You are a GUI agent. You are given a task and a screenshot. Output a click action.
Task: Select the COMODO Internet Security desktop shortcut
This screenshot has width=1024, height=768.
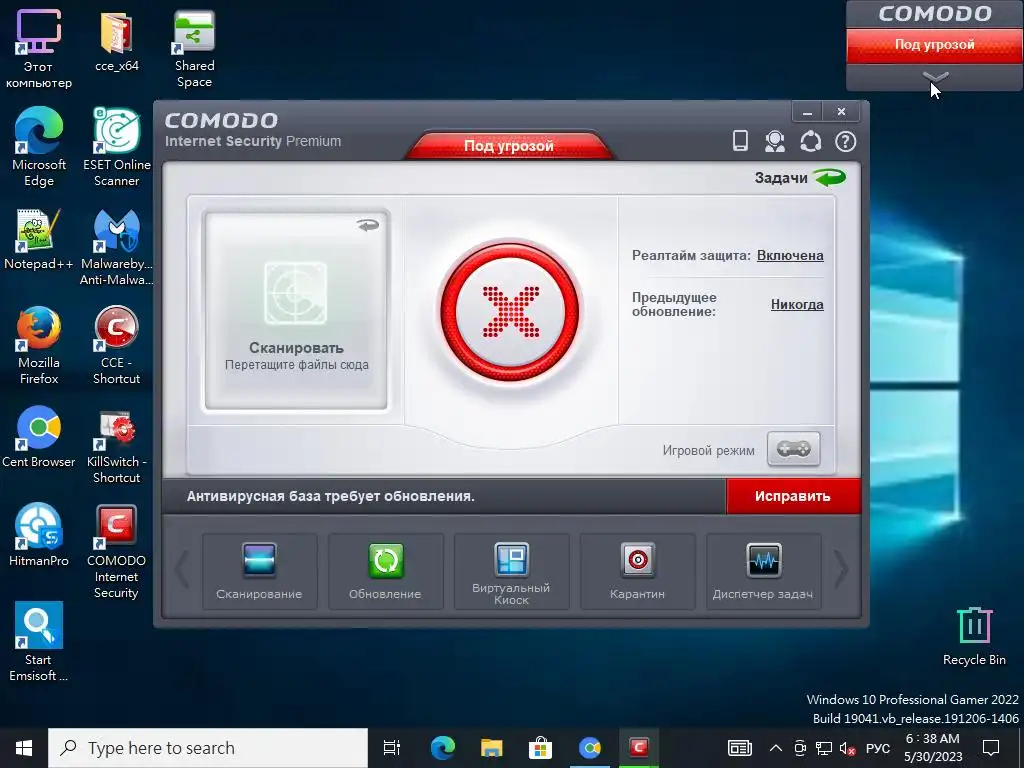coord(116,551)
